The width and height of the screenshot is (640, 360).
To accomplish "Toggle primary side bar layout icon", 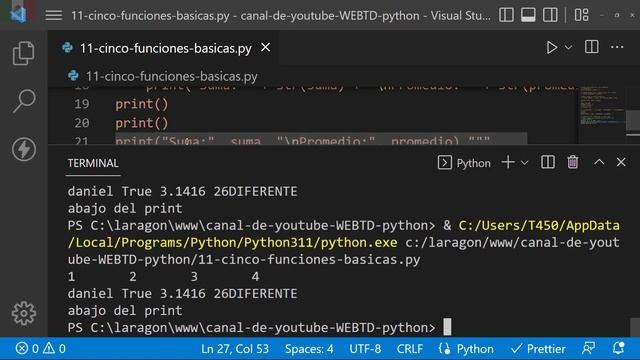I will click(x=506, y=16).
